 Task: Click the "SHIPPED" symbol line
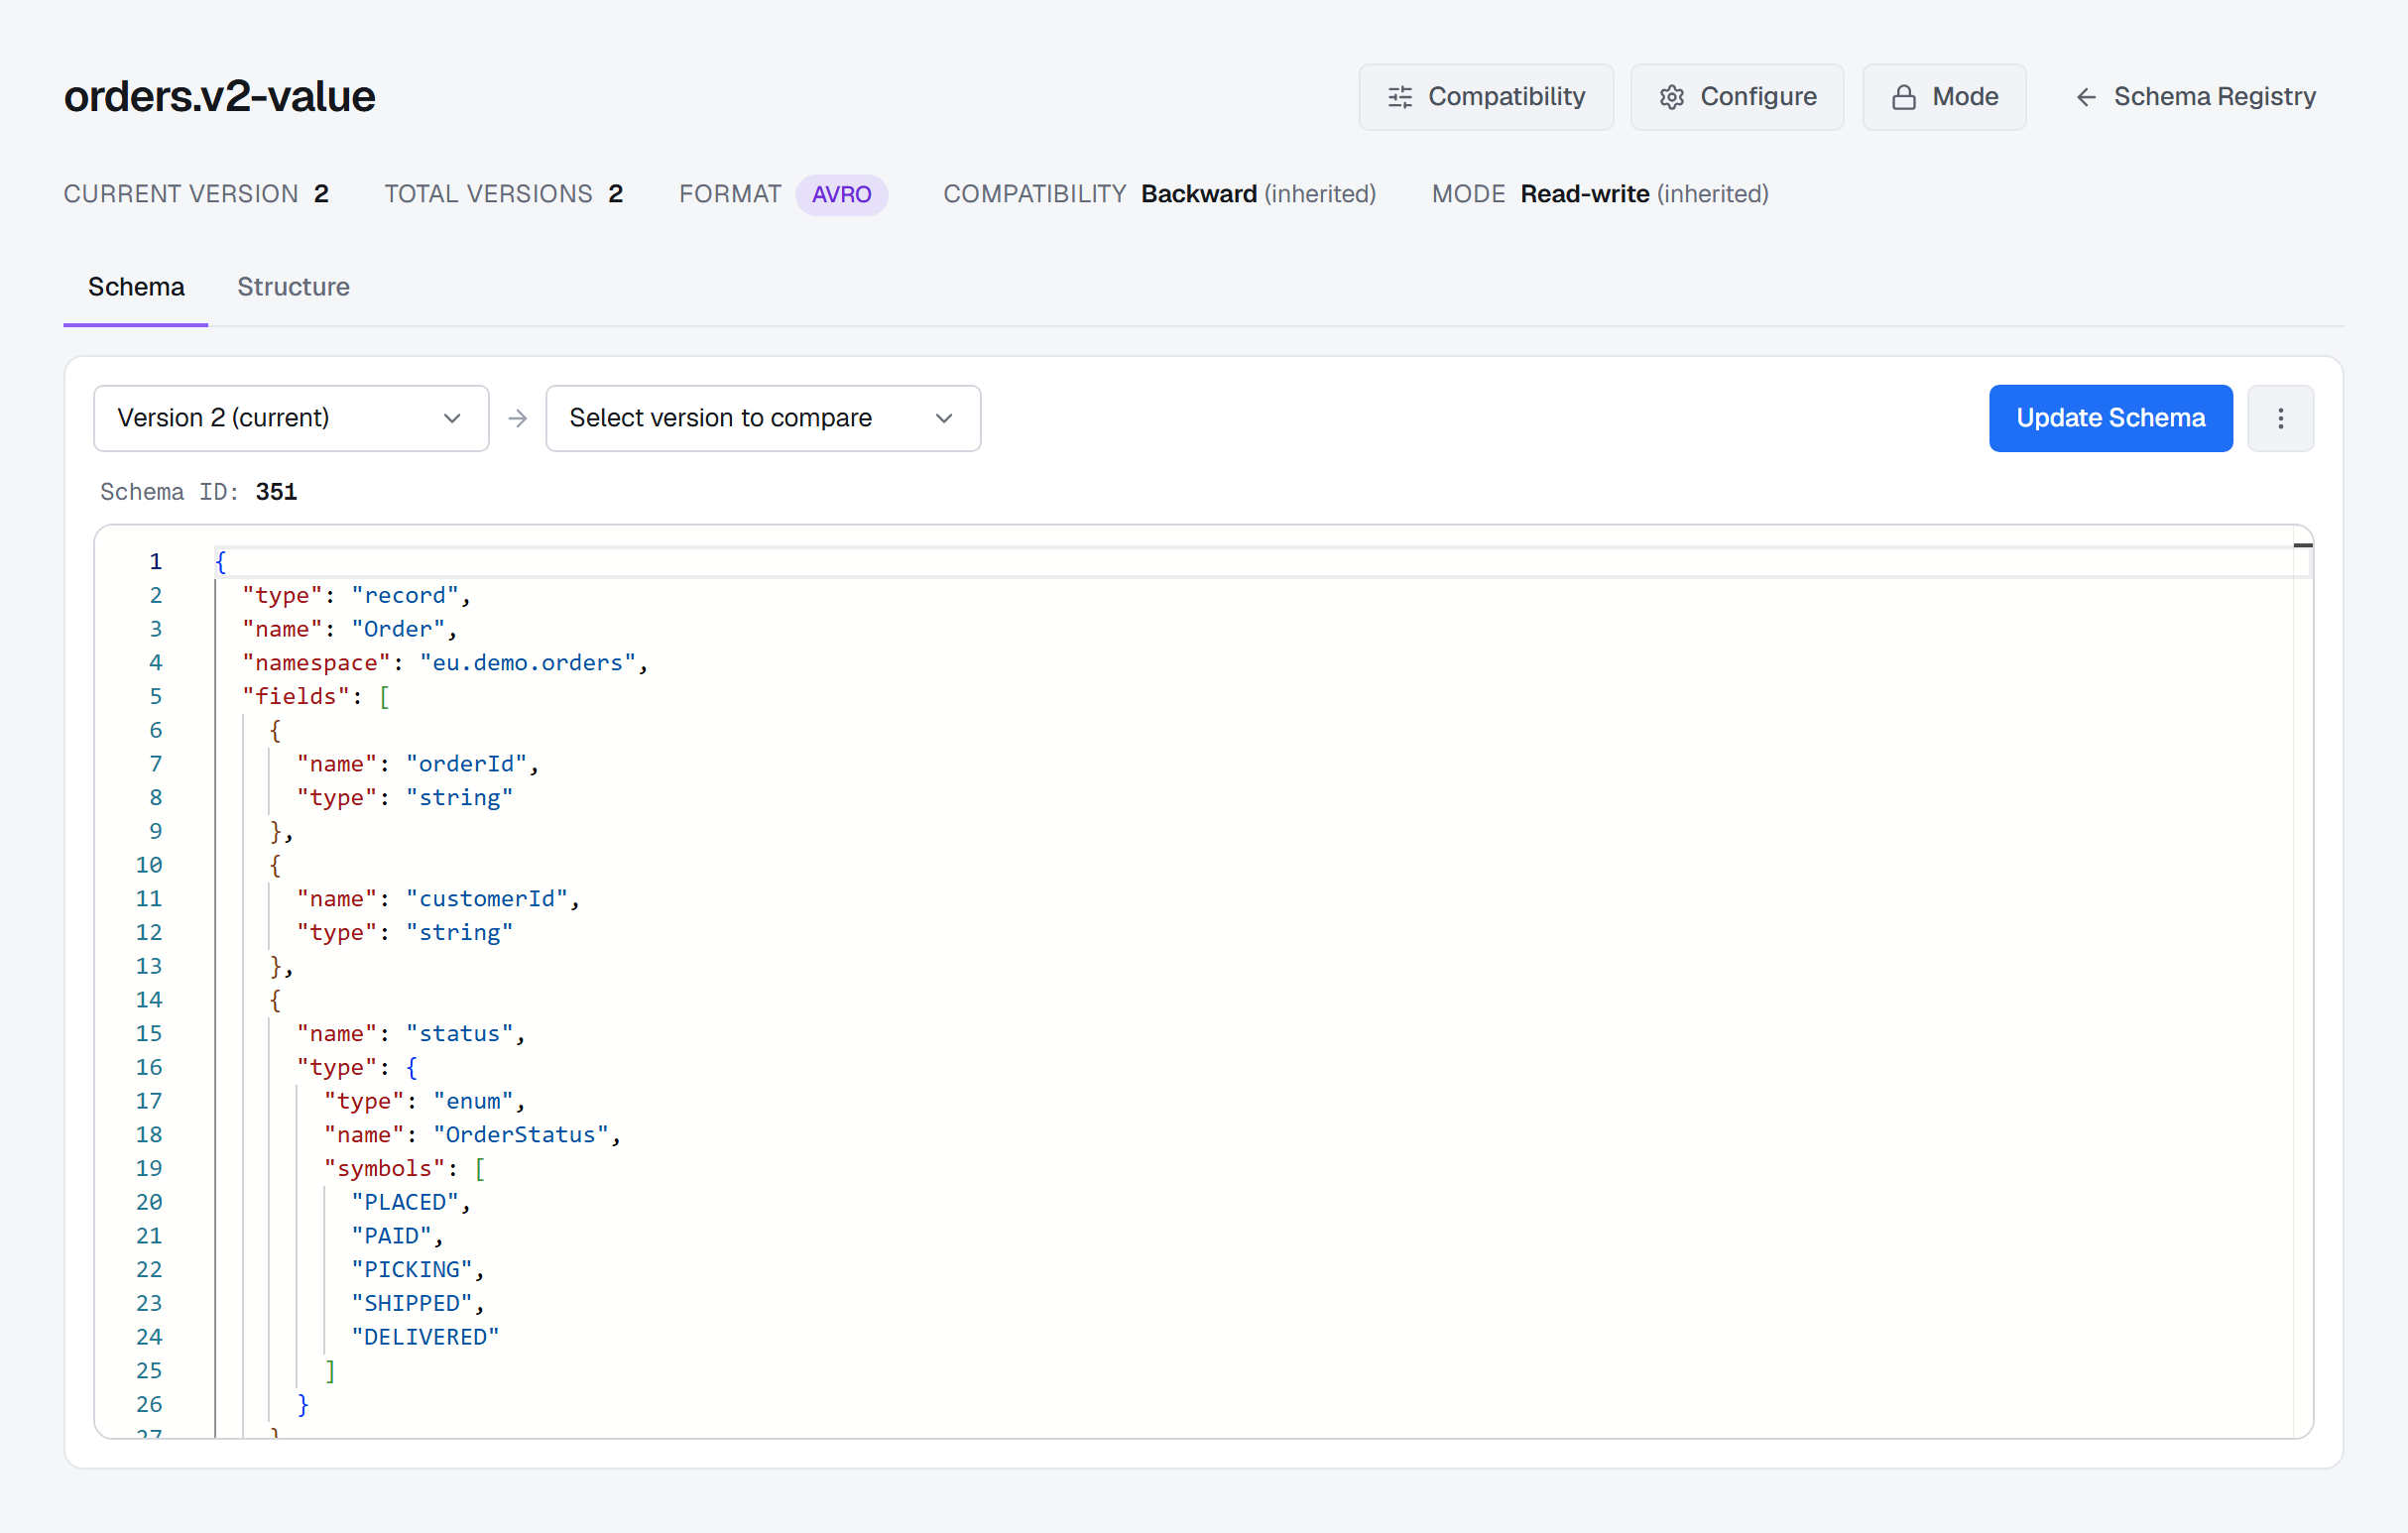point(417,1304)
